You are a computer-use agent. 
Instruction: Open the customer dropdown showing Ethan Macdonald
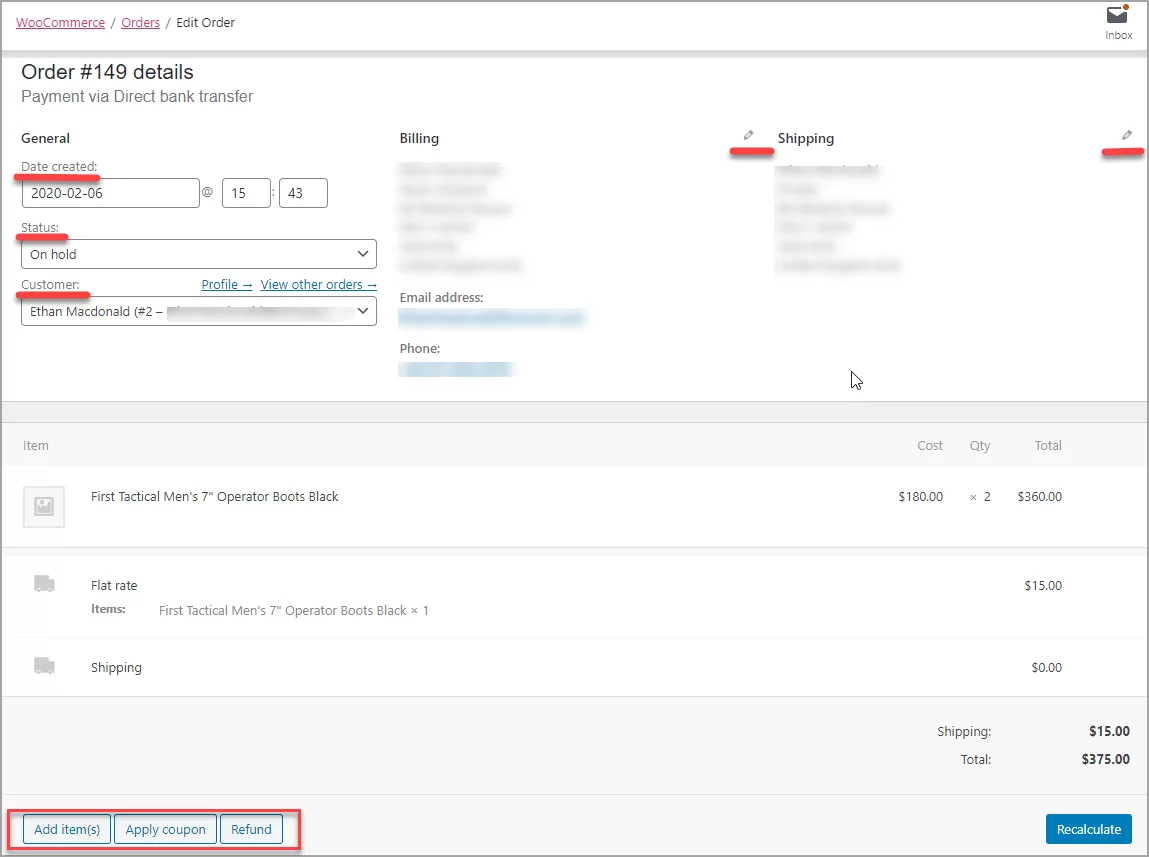click(198, 311)
